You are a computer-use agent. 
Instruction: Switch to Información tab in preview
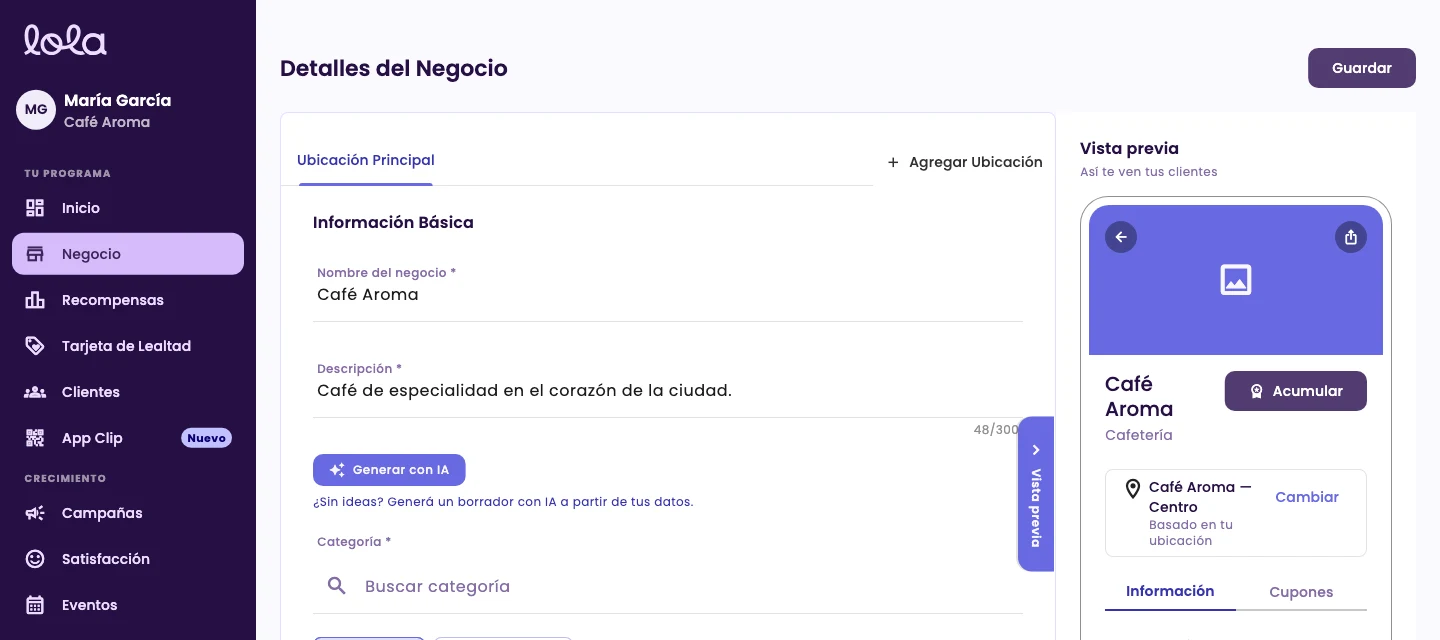1170,591
